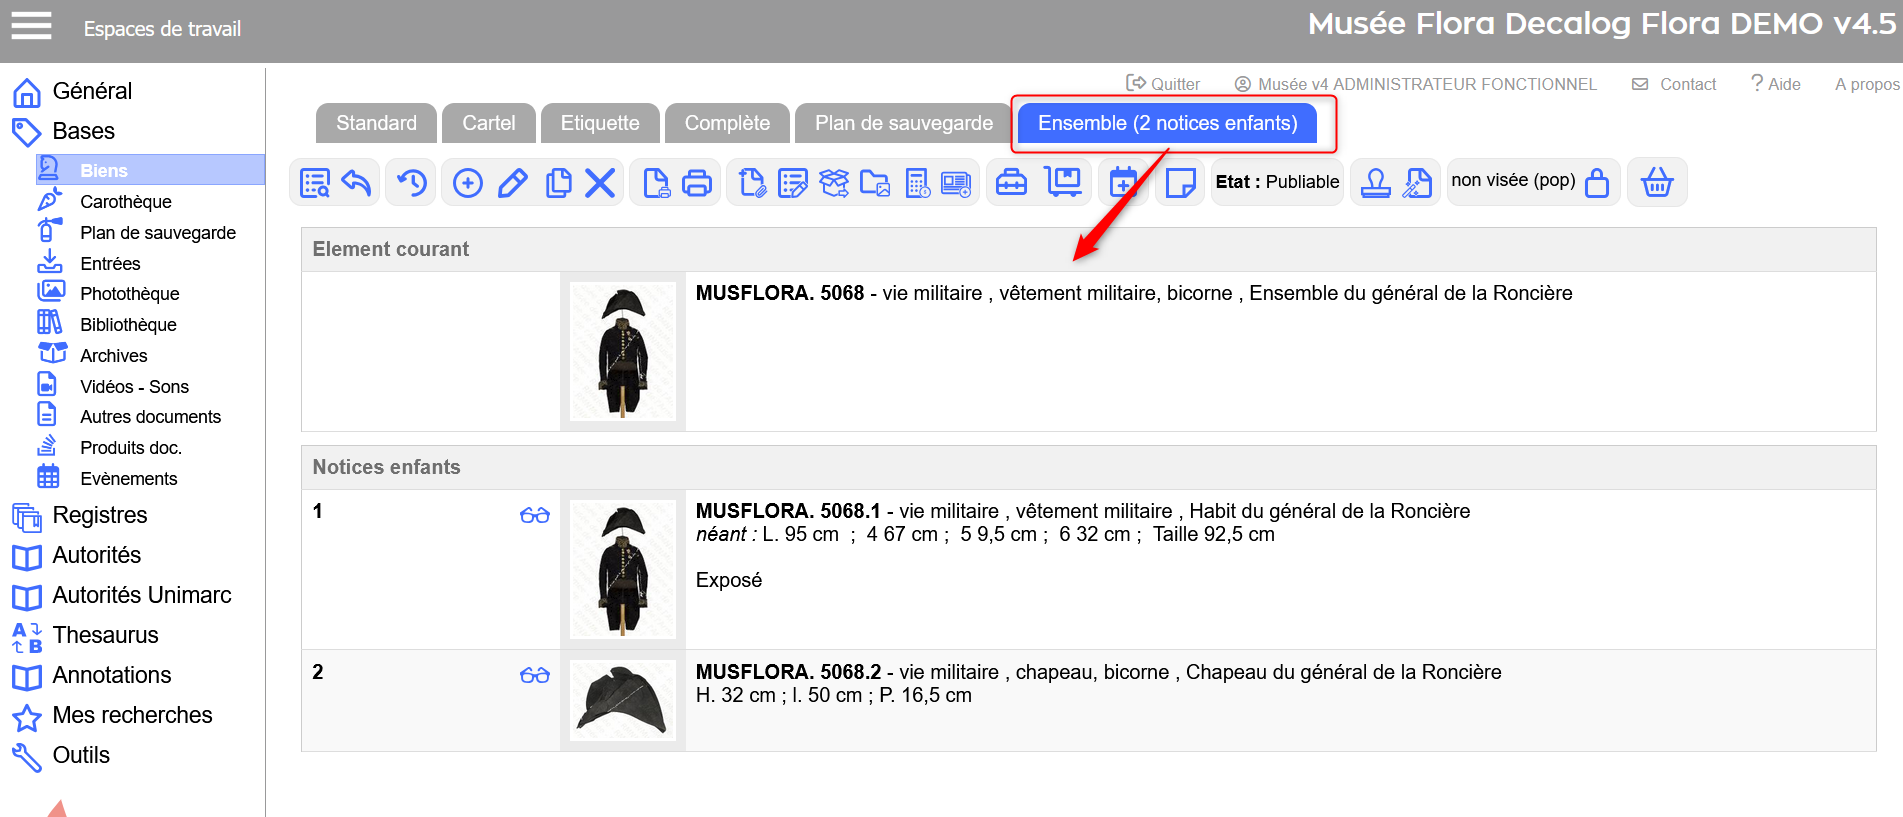Image resolution: width=1903 pixels, height=817 pixels.
Task: Open the Plan de sauvegarde tab
Action: click(903, 123)
